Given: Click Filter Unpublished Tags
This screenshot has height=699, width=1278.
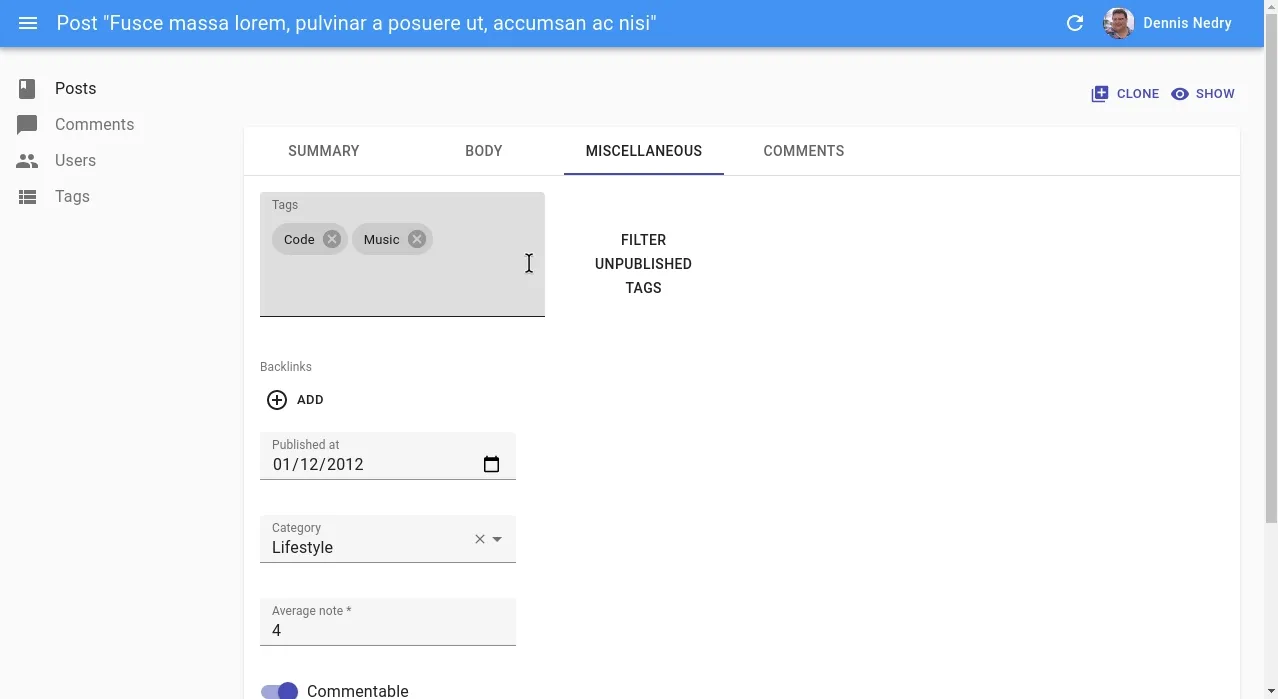Looking at the screenshot, I should (643, 263).
